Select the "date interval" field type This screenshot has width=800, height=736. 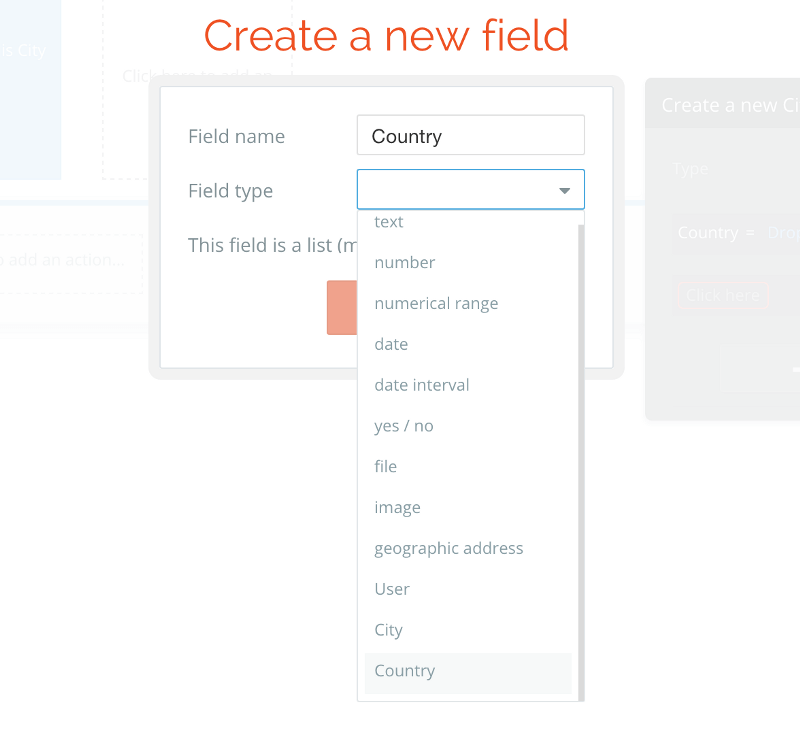pos(421,385)
